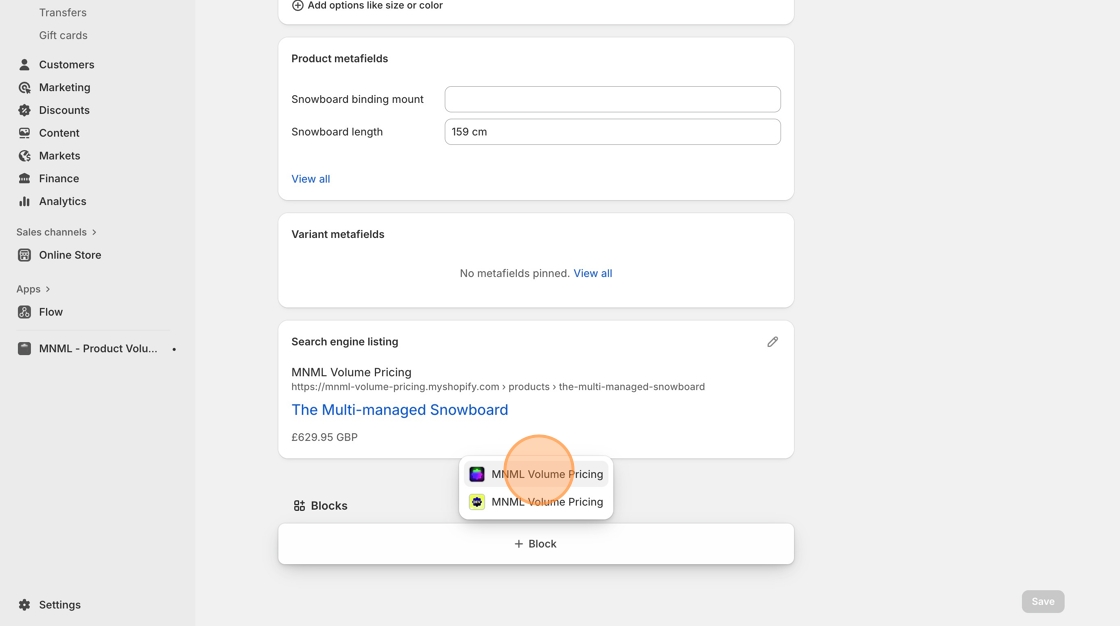Screen dimensions: 1120x626
Task: Click the Snowboard length input field
Action: coord(612,132)
